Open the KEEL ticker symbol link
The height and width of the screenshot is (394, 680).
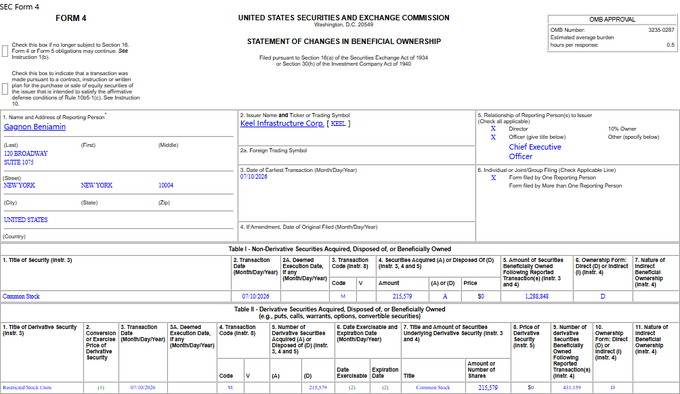(338, 124)
